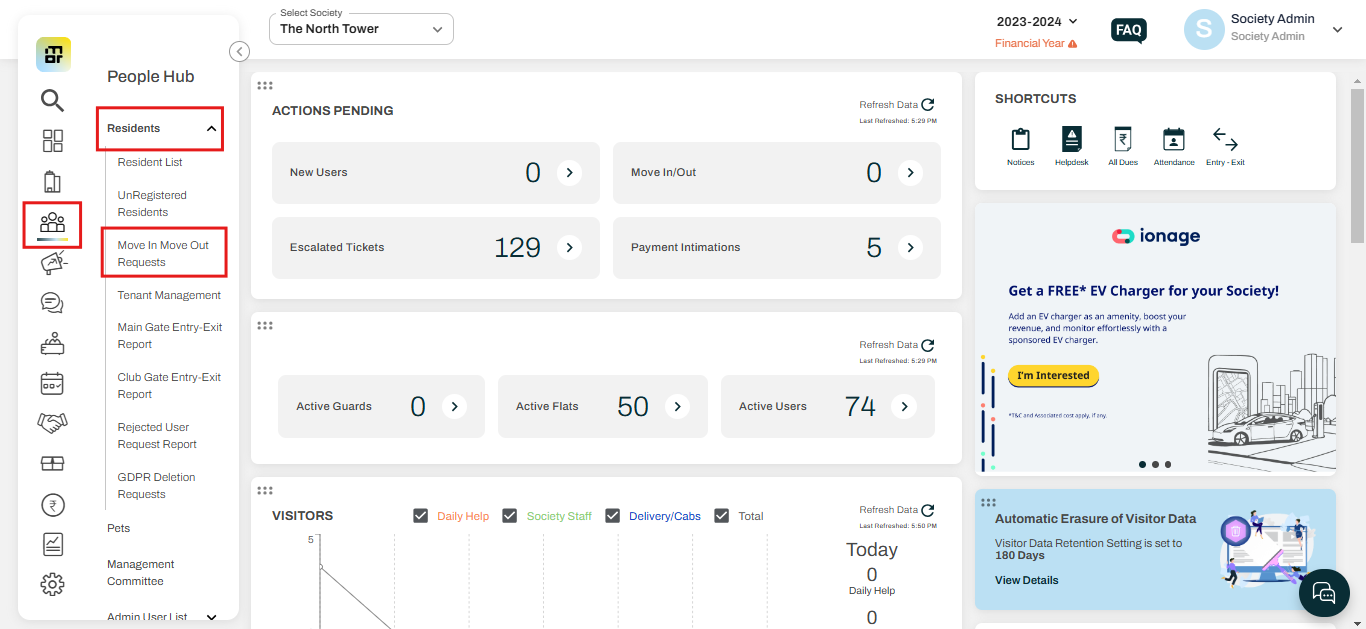
Task: Select Resident List menu item
Action: 150,162
